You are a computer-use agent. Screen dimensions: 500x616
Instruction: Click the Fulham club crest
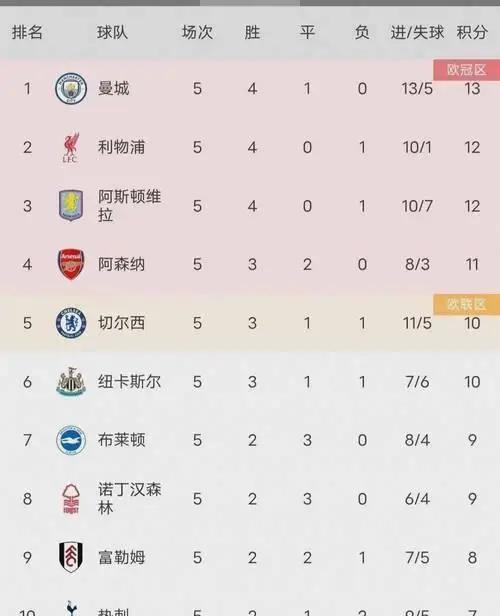click(71, 557)
